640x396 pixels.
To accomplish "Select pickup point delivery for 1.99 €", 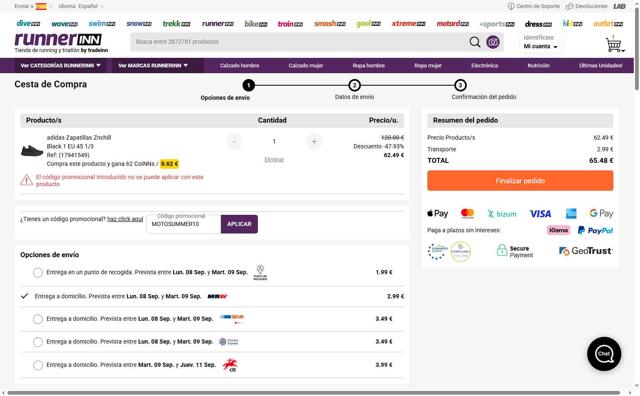I will [x=38, y=273].
